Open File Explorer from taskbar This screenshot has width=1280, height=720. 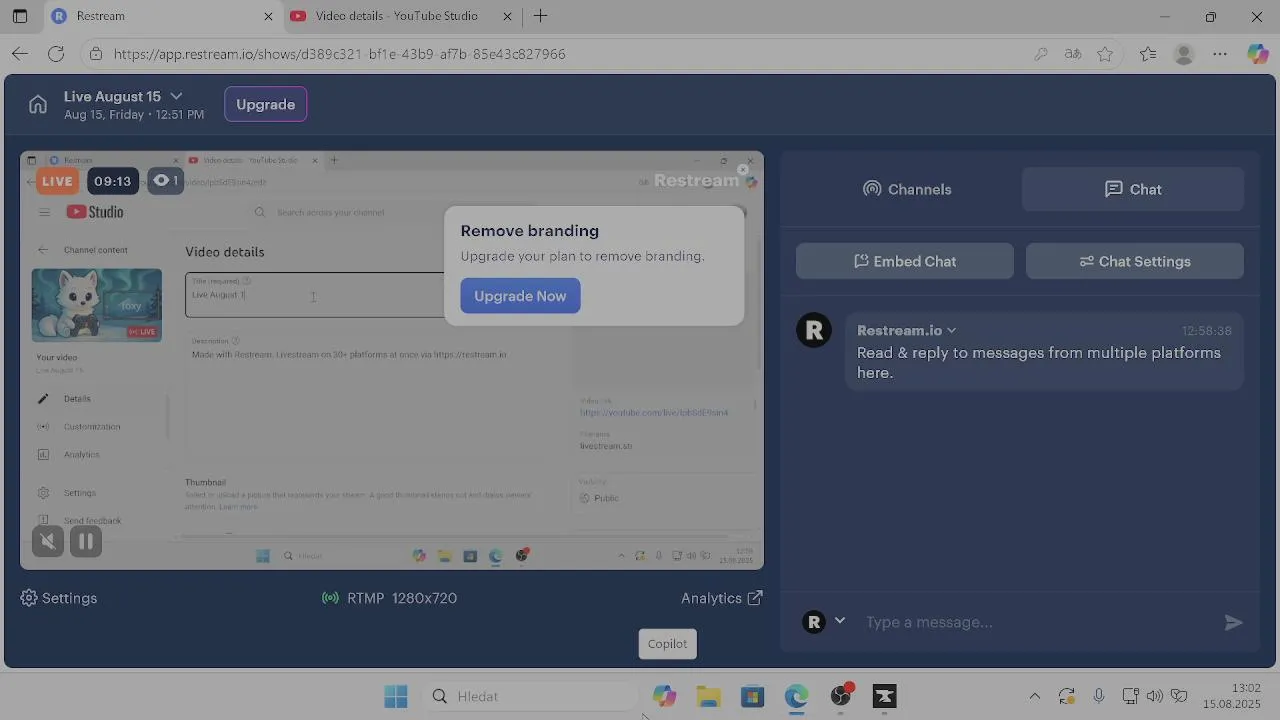[709, 696]
